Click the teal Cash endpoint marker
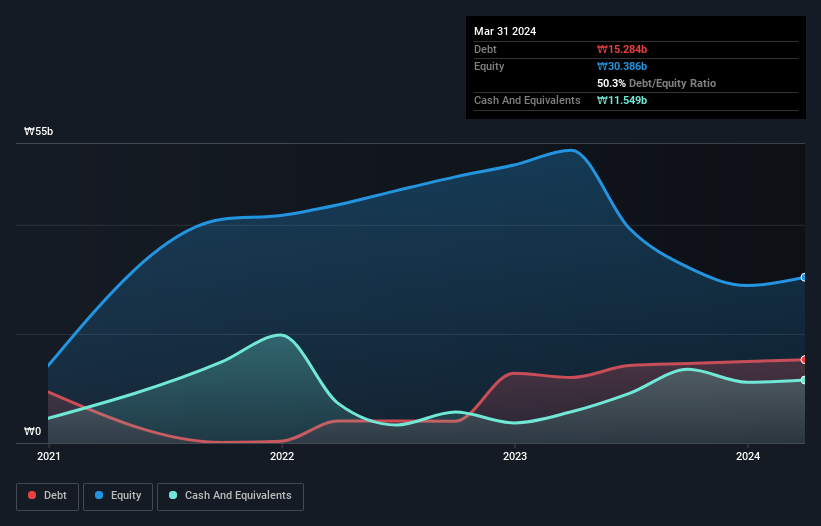 coord(804,380)
